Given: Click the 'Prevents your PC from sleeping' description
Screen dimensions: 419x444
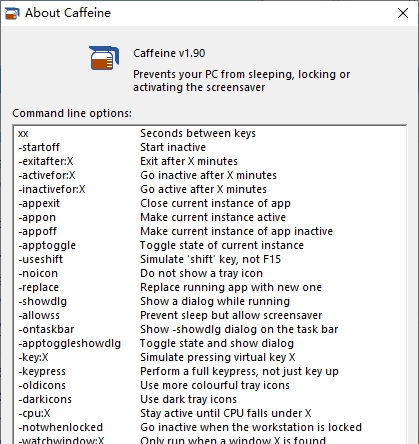Looking at the screenshot, I should tap(242, 81).
